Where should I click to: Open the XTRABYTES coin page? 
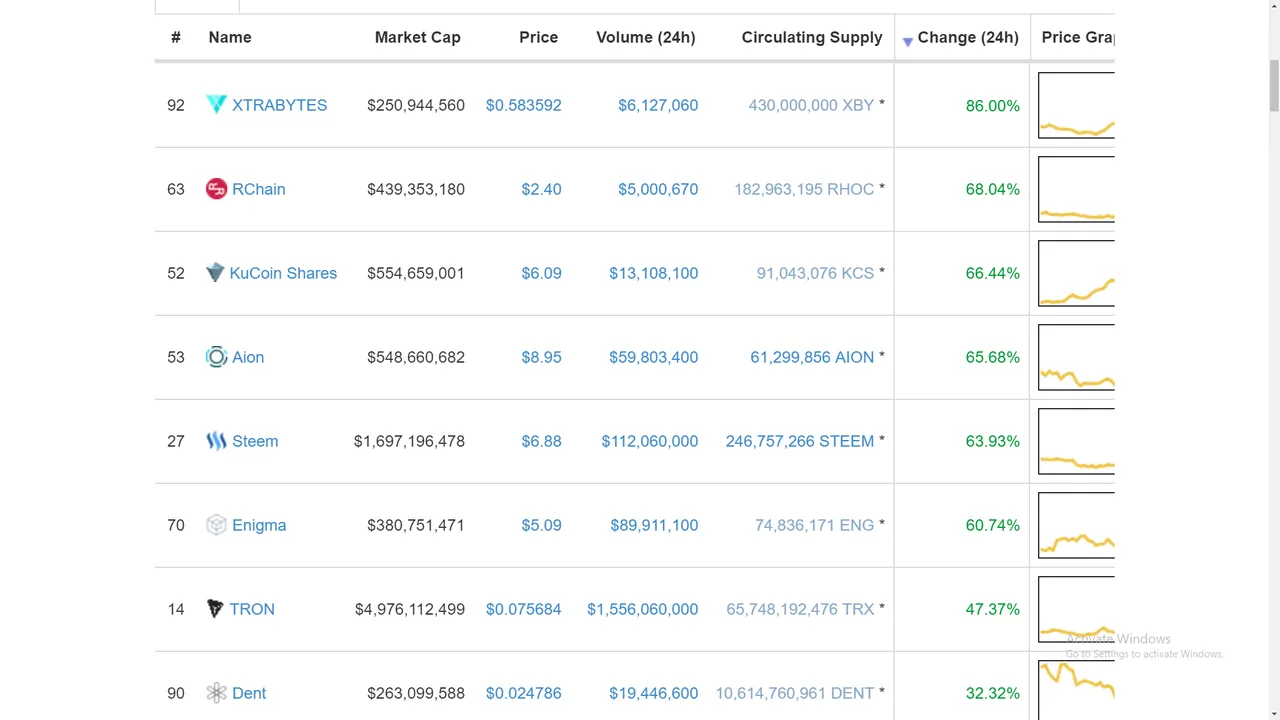click(279, 105)
